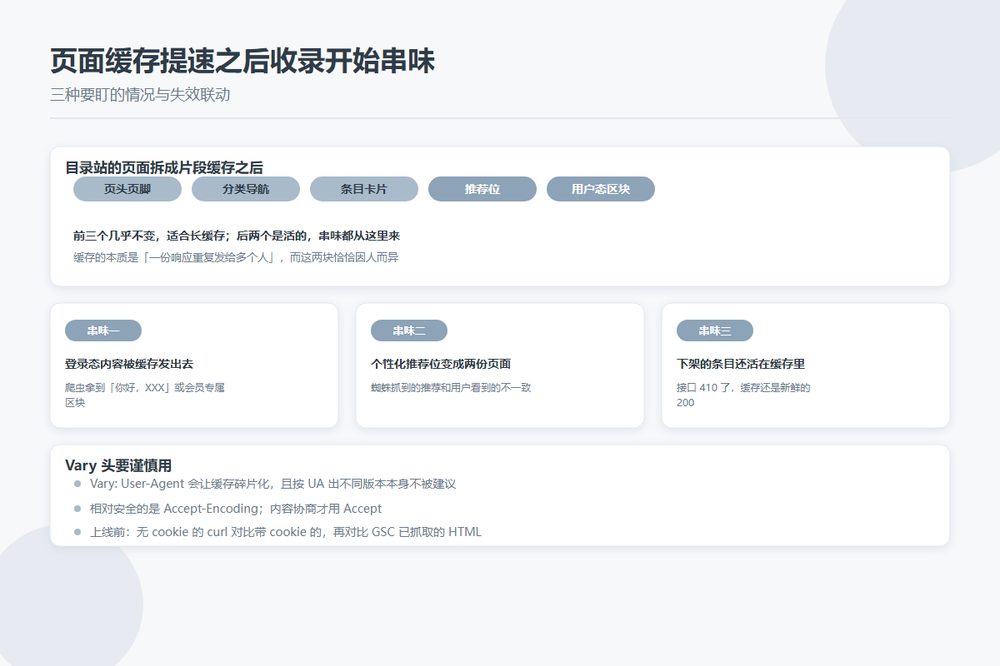Viewport: 1000px width, 666px height.
Task: Click heading 目录站的页面拆成片段缓存之后
Action: (164, 168)
